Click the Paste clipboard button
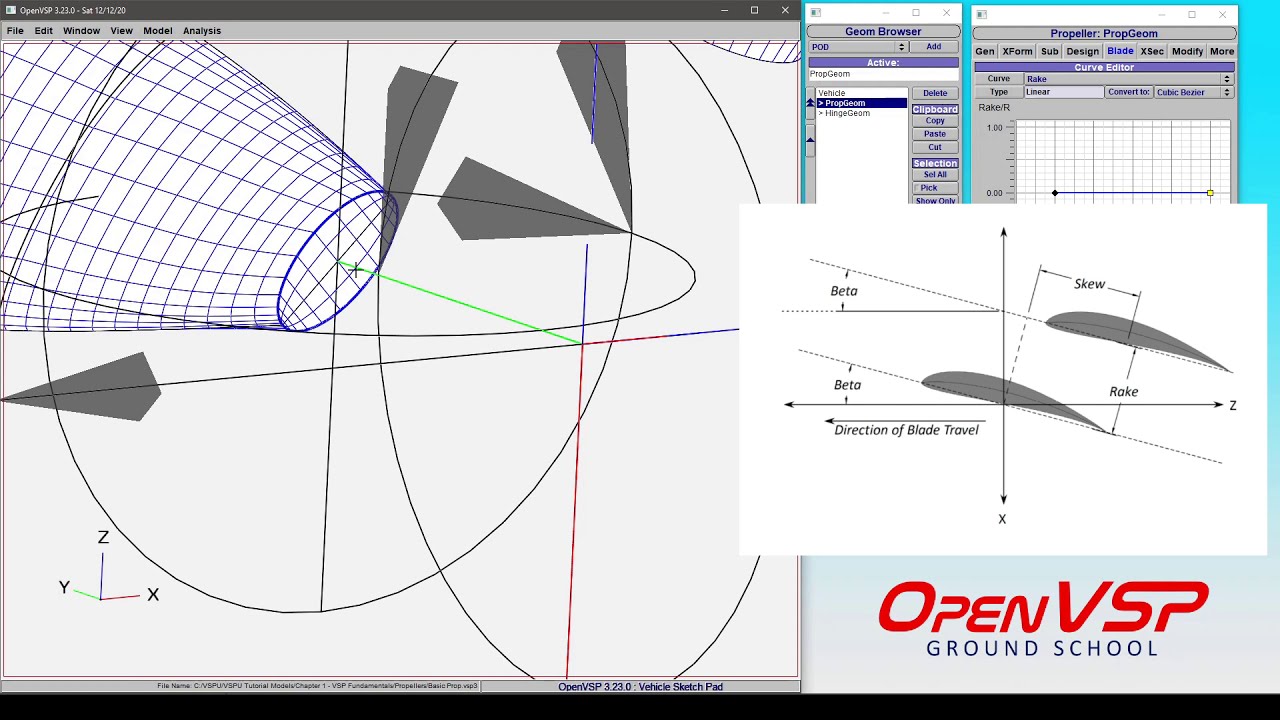This screenshot has width=1280, height=720. click(x=935, y=134)
